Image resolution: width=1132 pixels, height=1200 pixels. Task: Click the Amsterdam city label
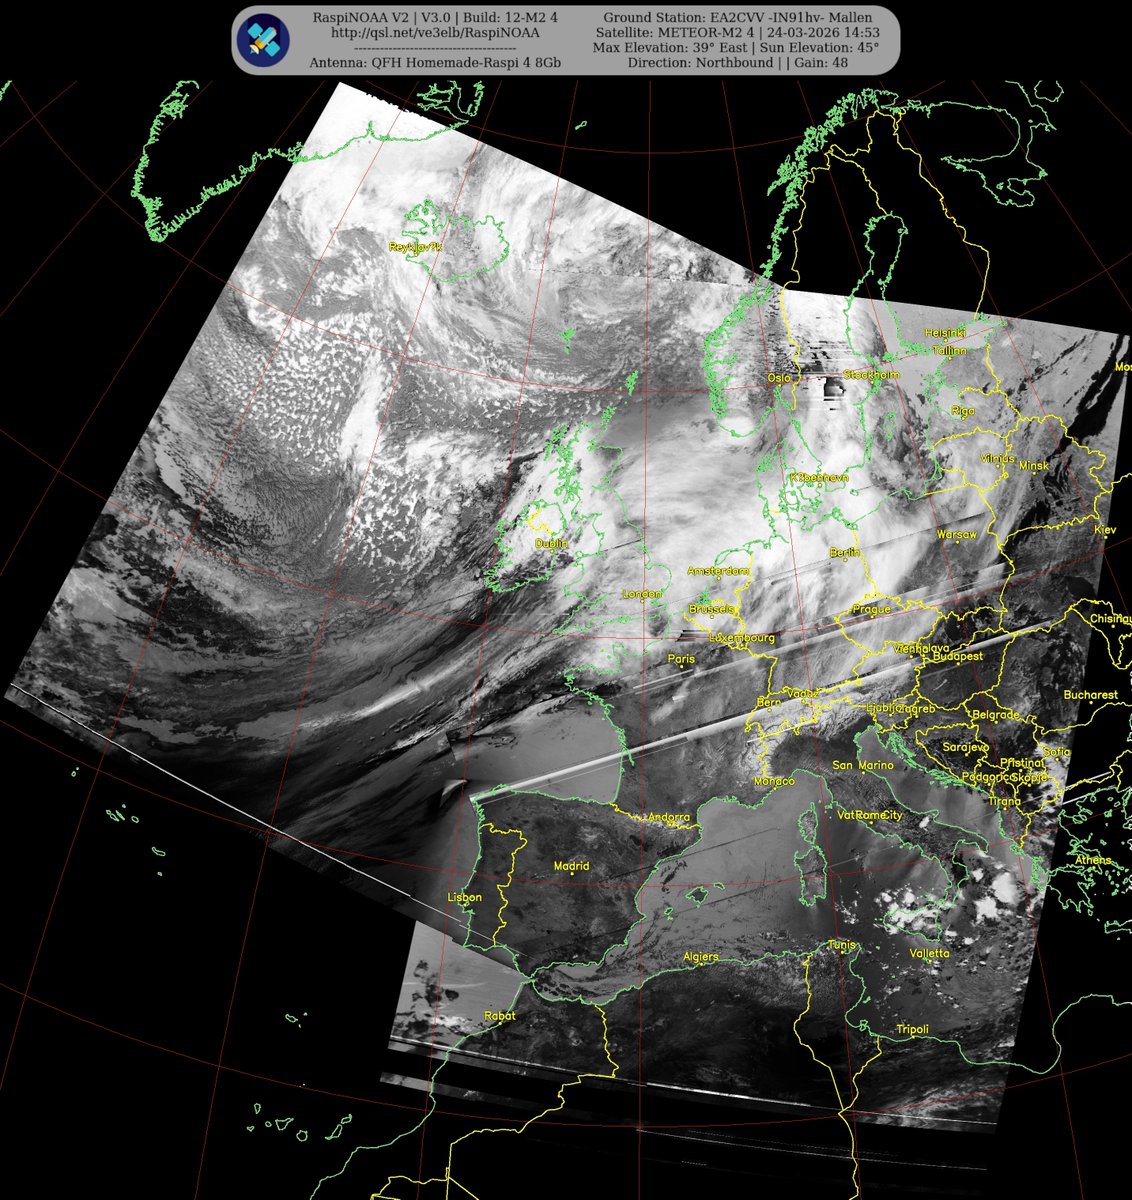point(719,571)
